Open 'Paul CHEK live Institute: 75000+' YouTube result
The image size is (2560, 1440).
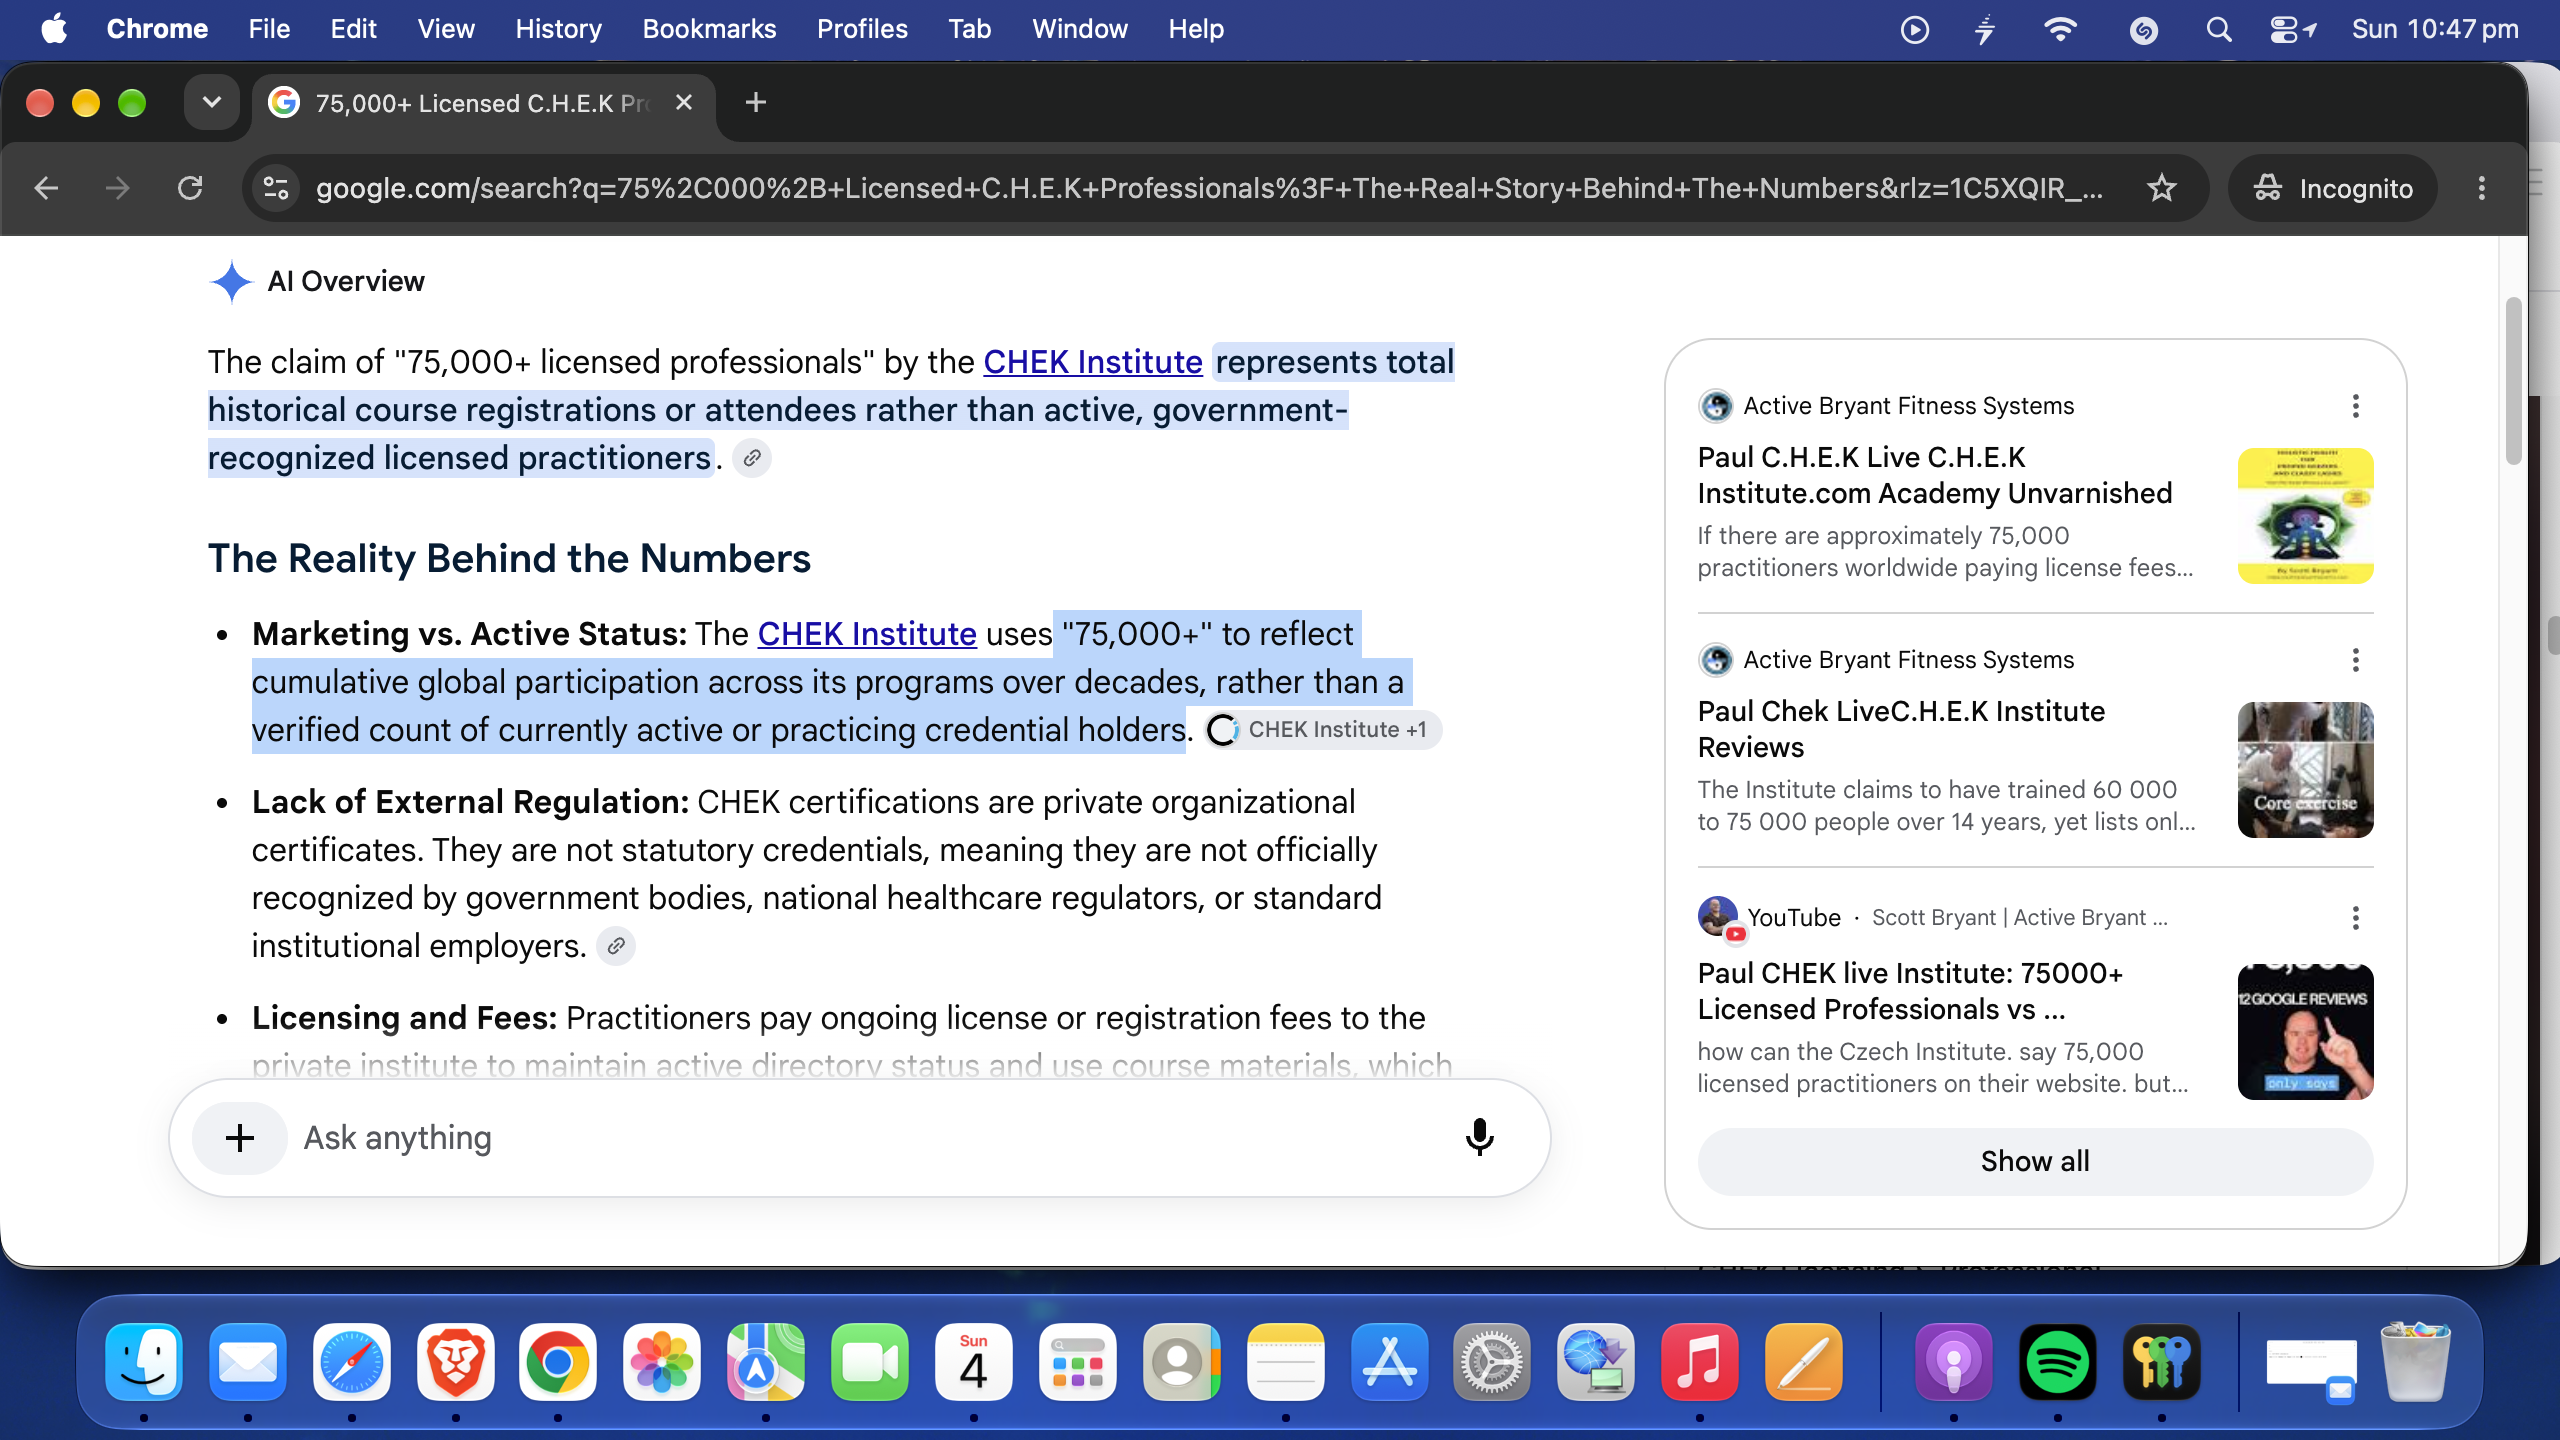pos(1910,991)
